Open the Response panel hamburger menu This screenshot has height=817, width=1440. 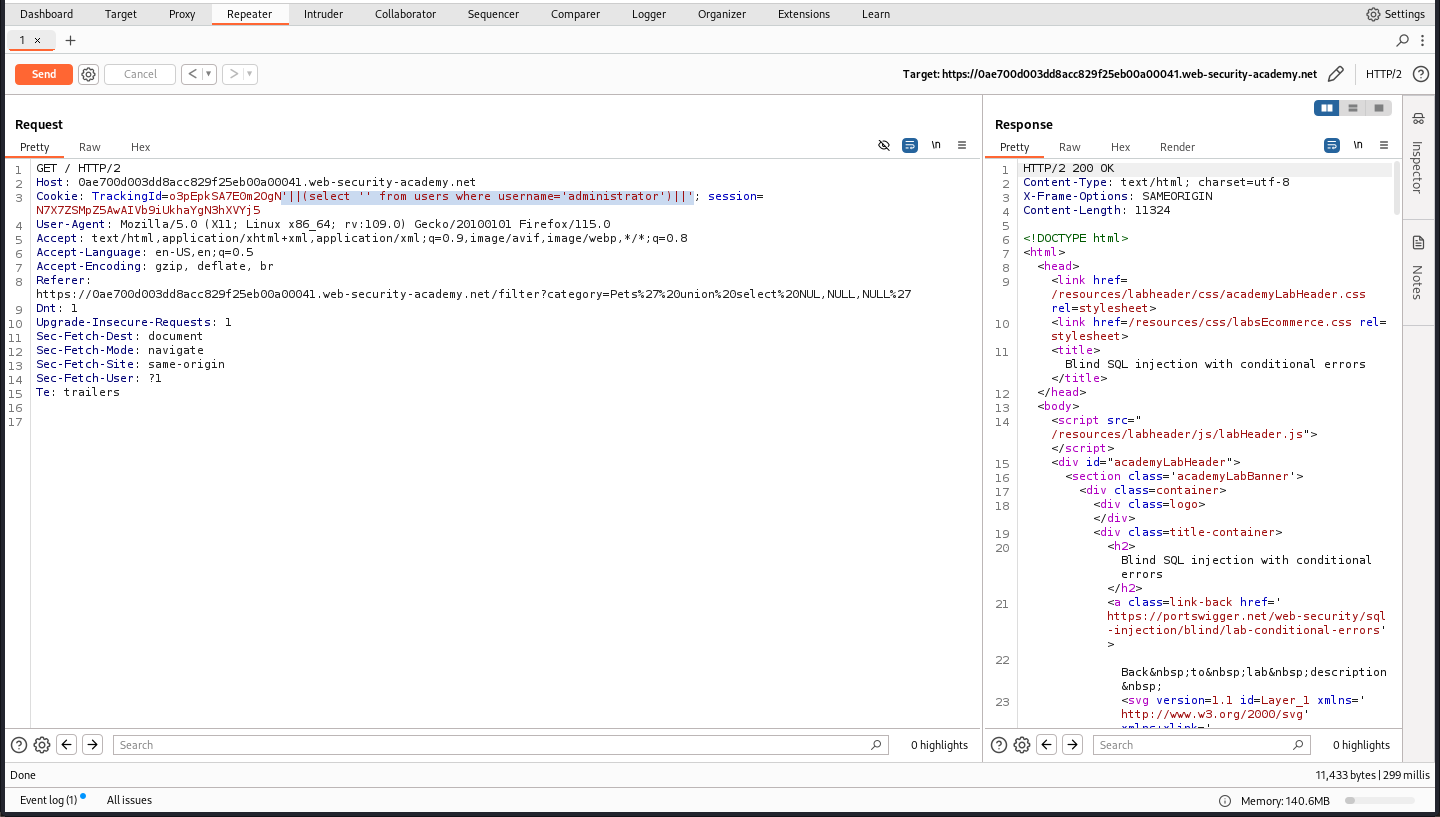1384,145
